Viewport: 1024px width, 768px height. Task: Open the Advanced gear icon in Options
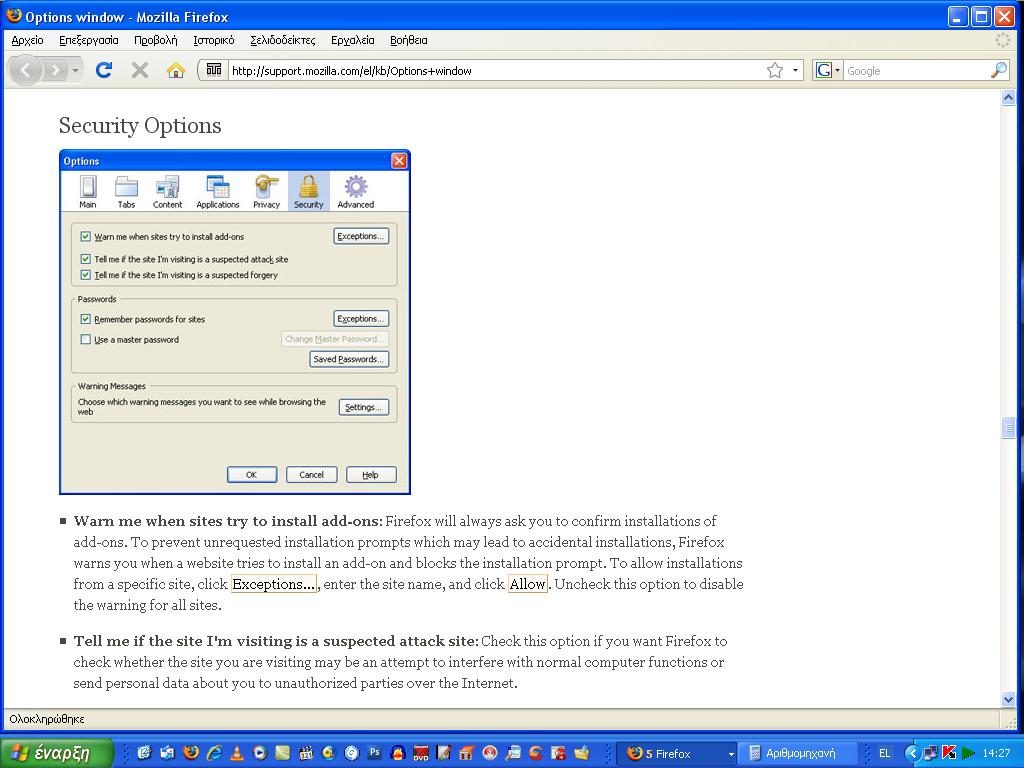pyautogui.click(x=355, y=191)
